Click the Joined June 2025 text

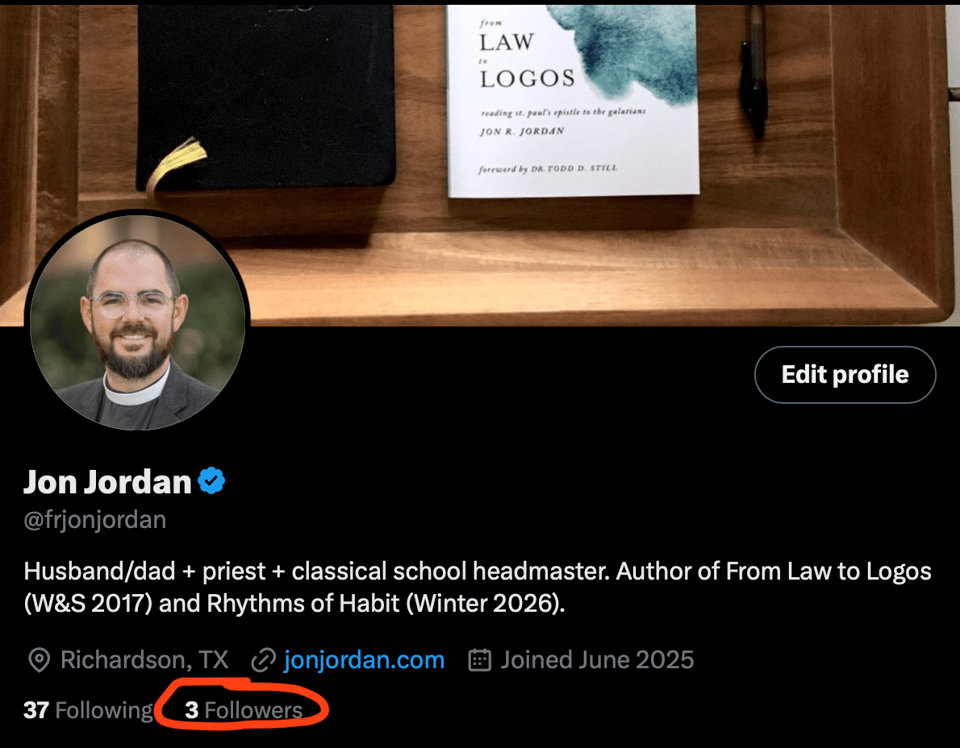[x=597, y=660]
